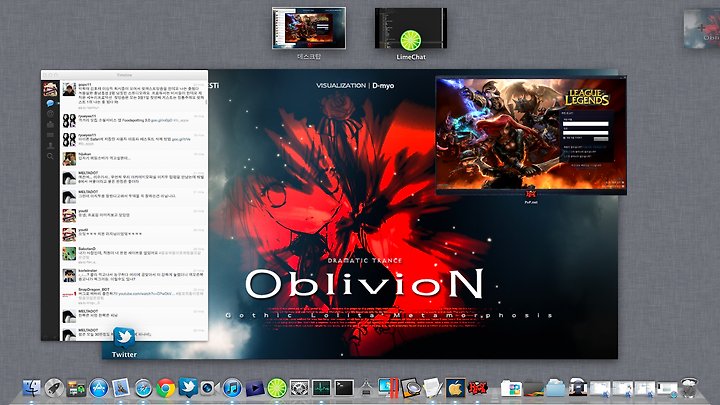The width and height of the screenshot is (720, 405).
Task: Open iTunes music note icon in Dock
Action: pyautogui.click(x=232, y=388)
